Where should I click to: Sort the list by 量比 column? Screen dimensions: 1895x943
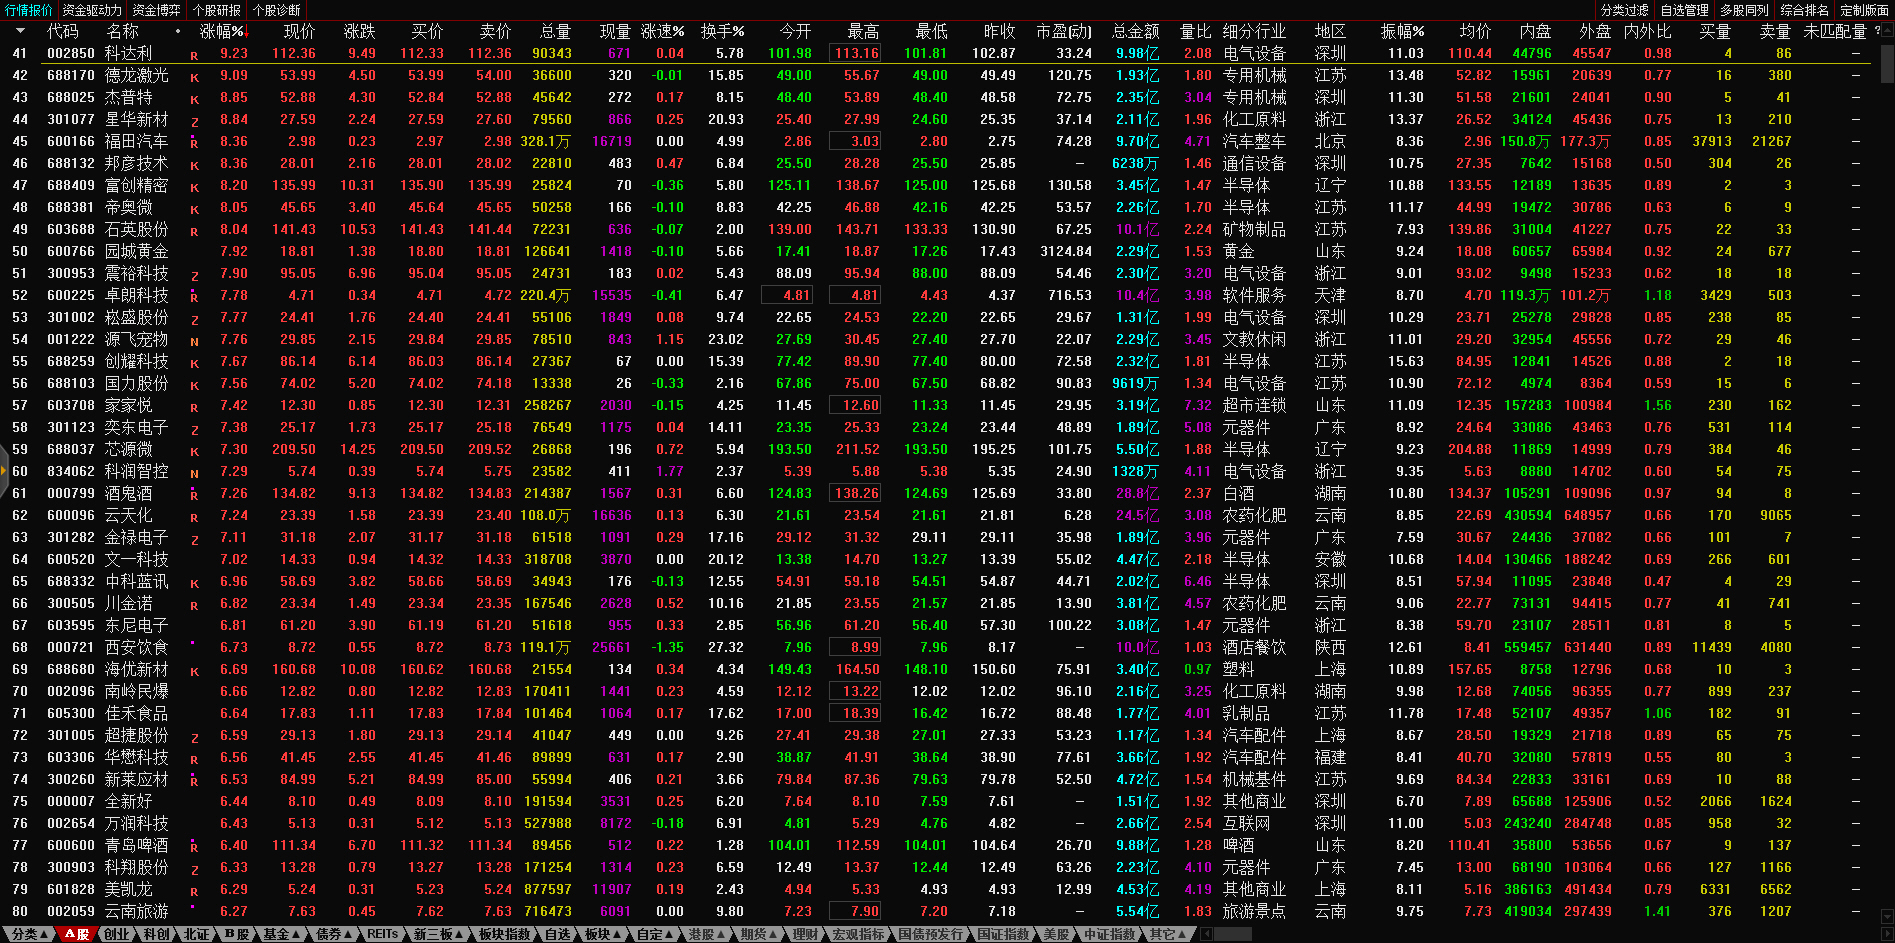pos(1195,31)
